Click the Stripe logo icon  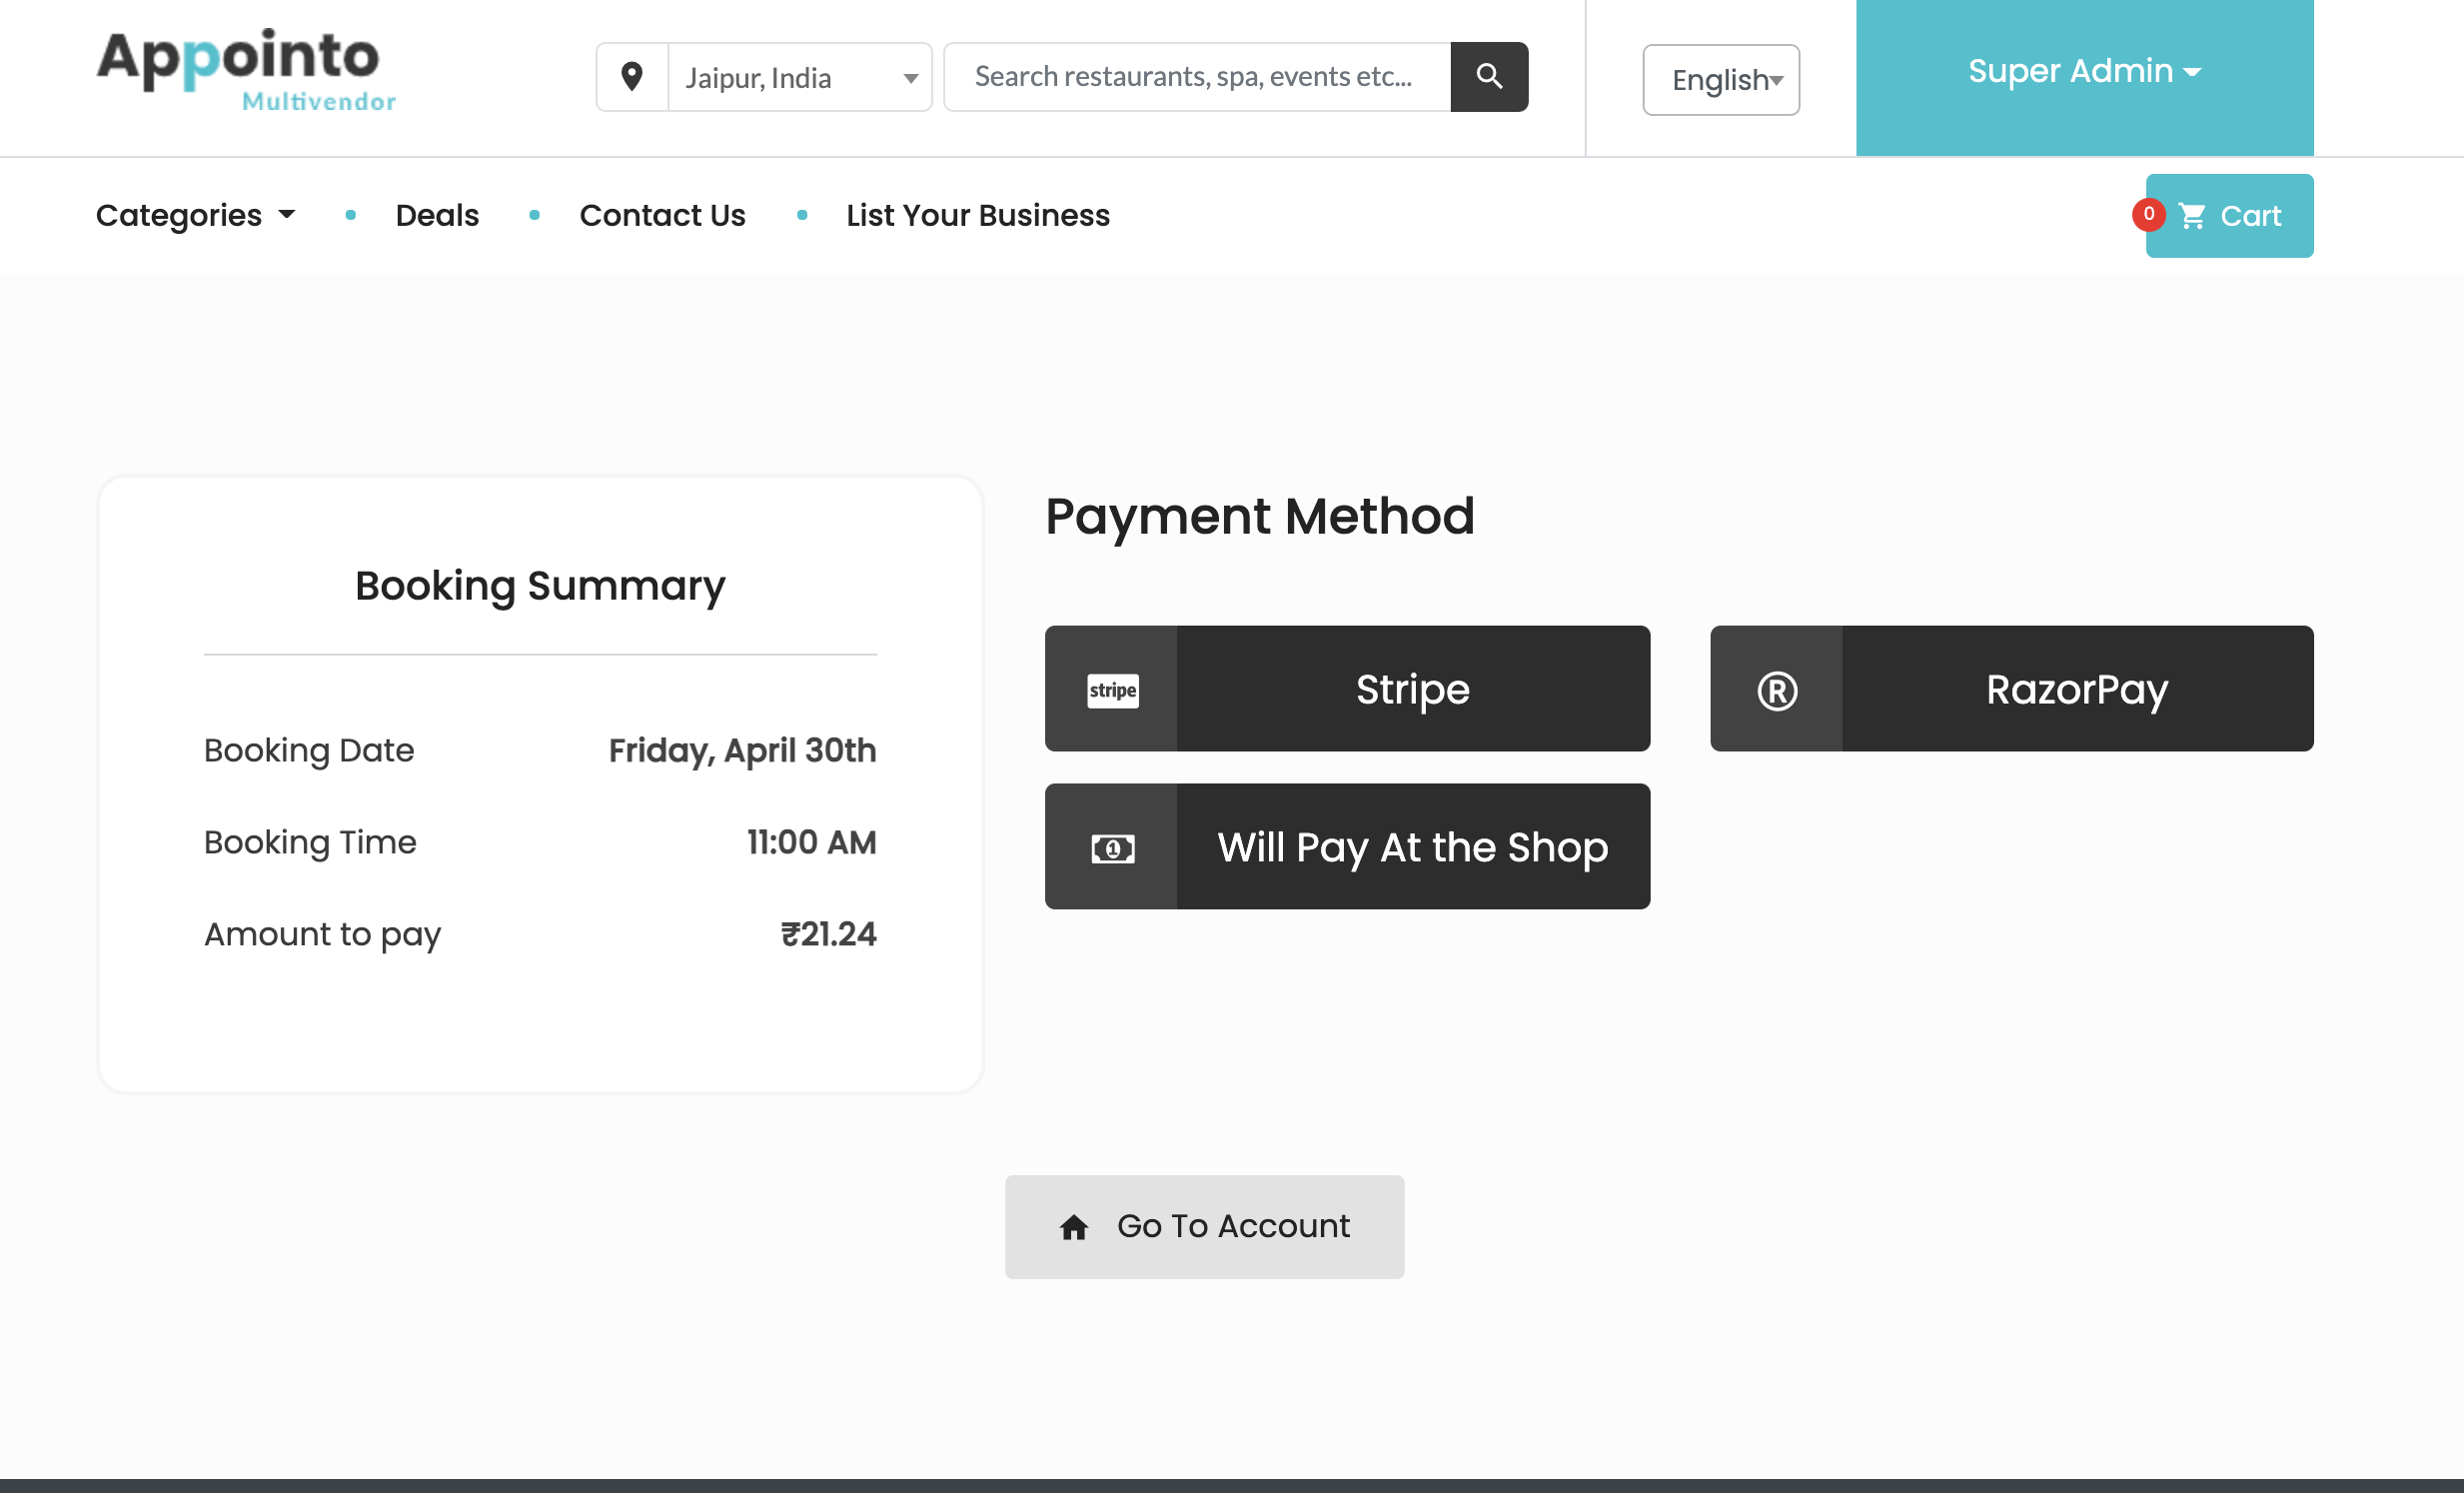(x=1112, y=690)
